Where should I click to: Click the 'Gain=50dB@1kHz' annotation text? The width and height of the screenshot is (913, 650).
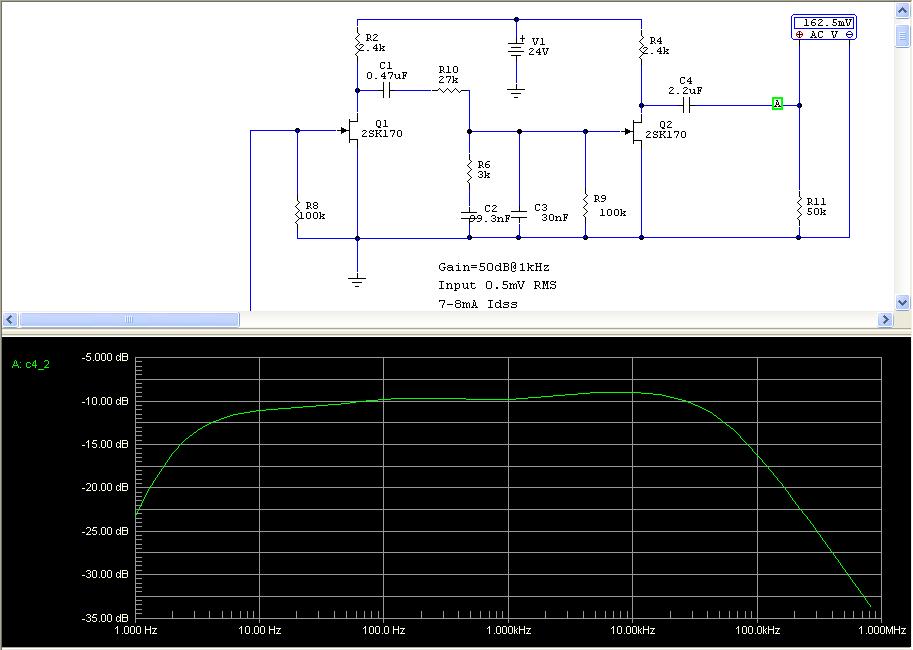pyautogui.click(x=494, y=267)
